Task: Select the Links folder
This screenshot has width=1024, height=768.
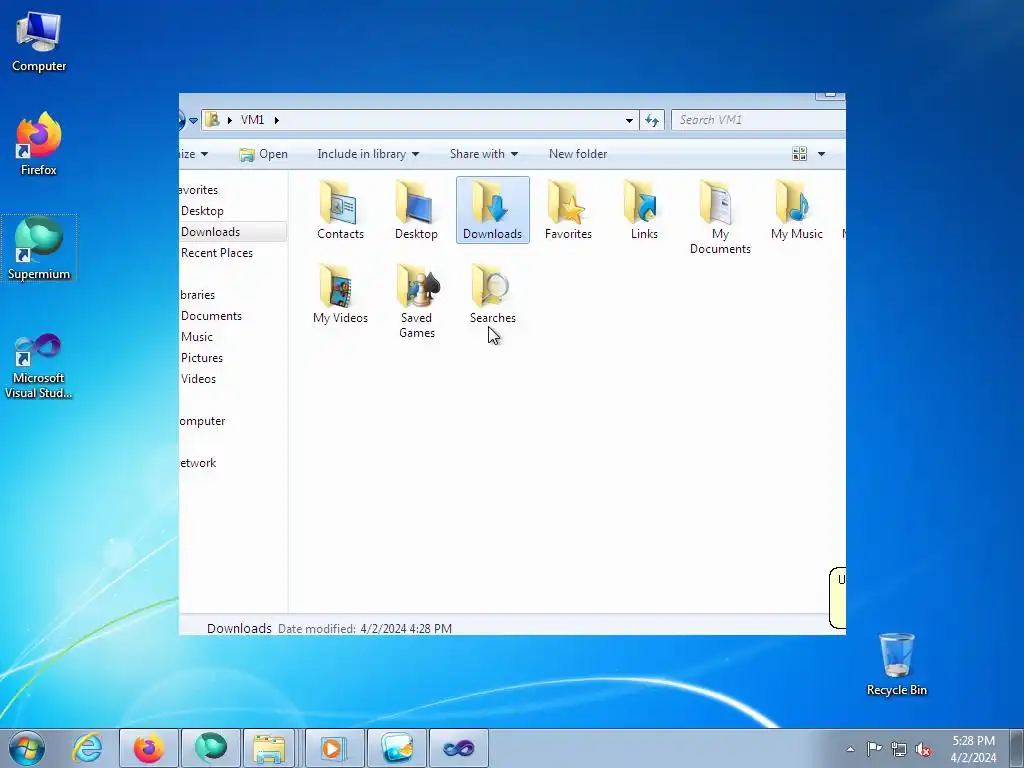Action: (644, 210)
